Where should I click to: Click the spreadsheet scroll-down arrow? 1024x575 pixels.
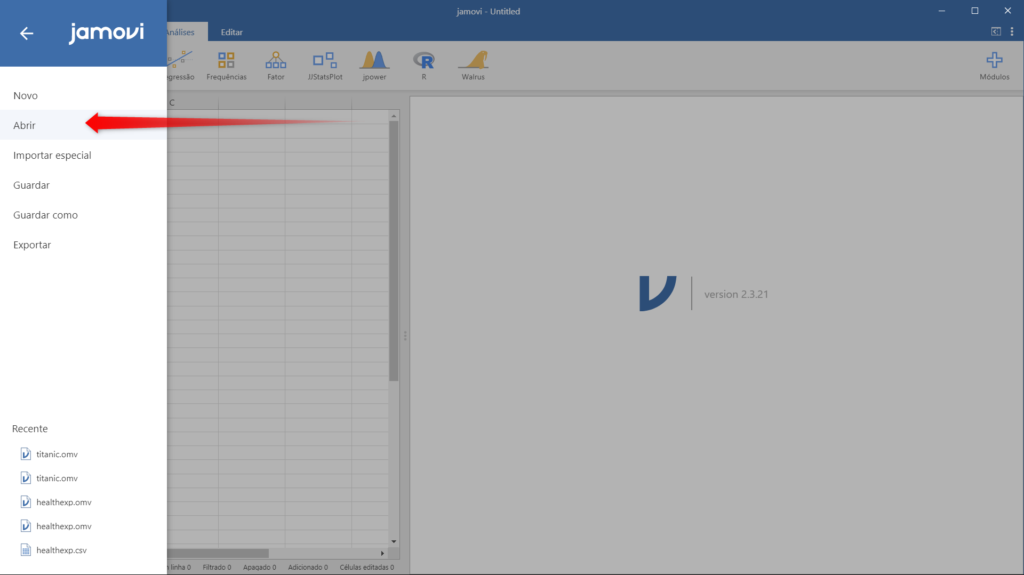click(x=393, y=542)
